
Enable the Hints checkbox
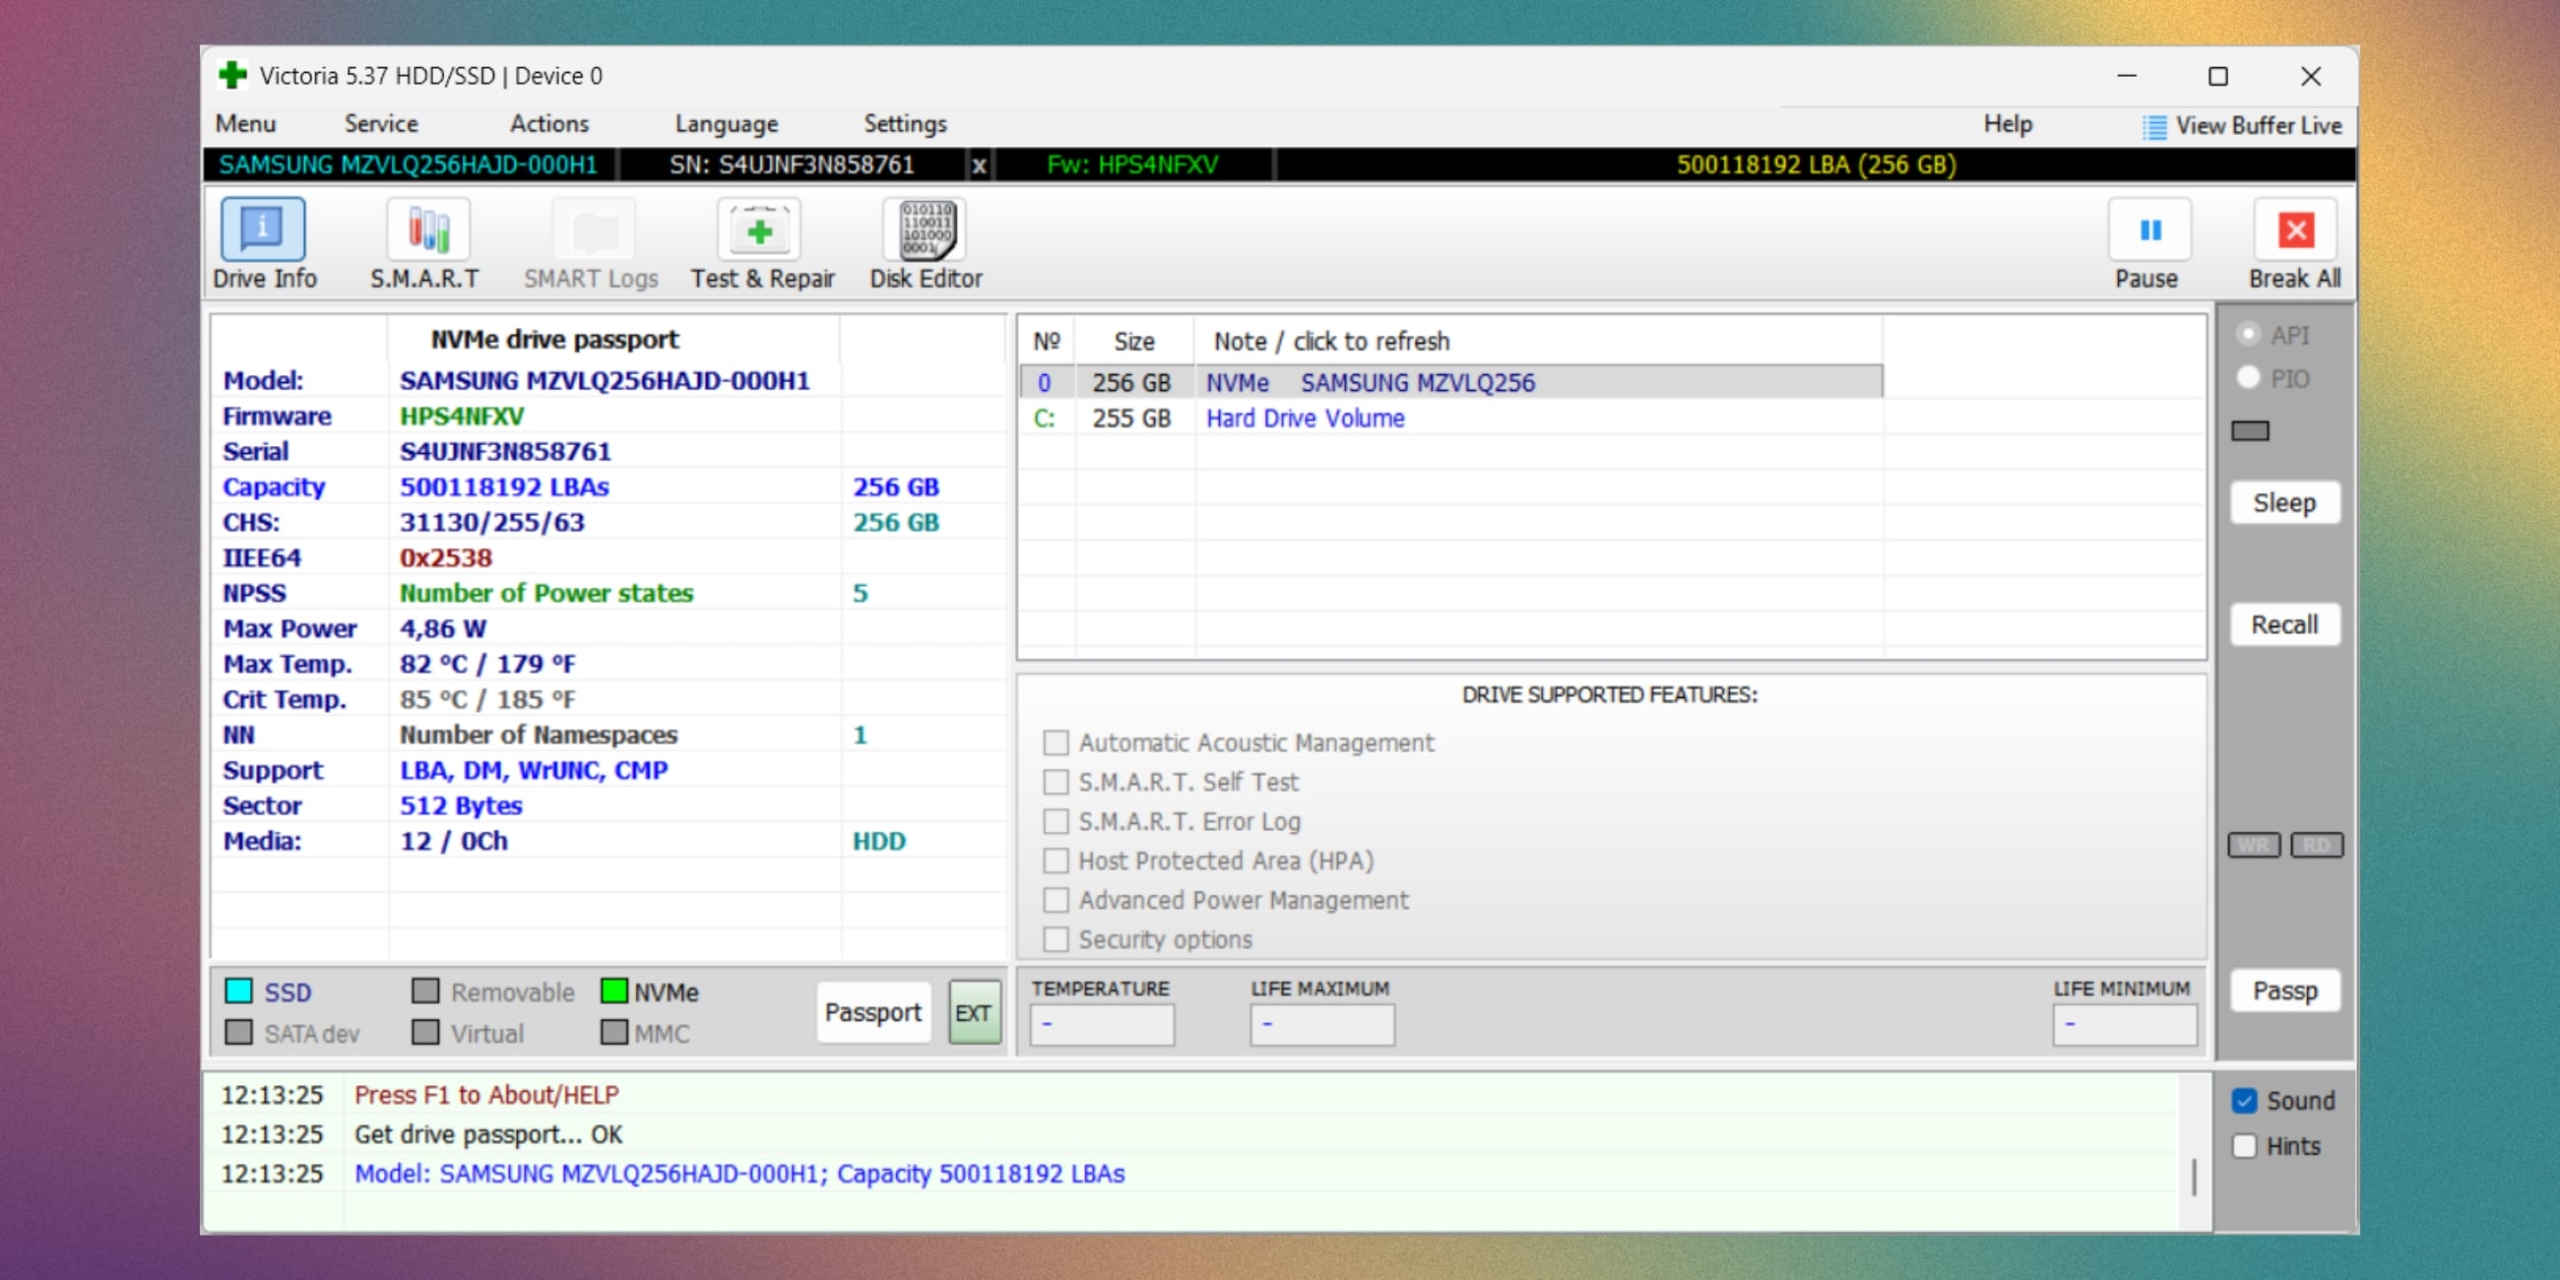coord(2244,1146)
